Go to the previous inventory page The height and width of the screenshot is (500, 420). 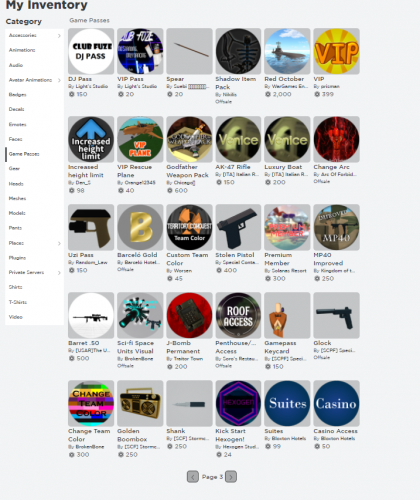193,477
